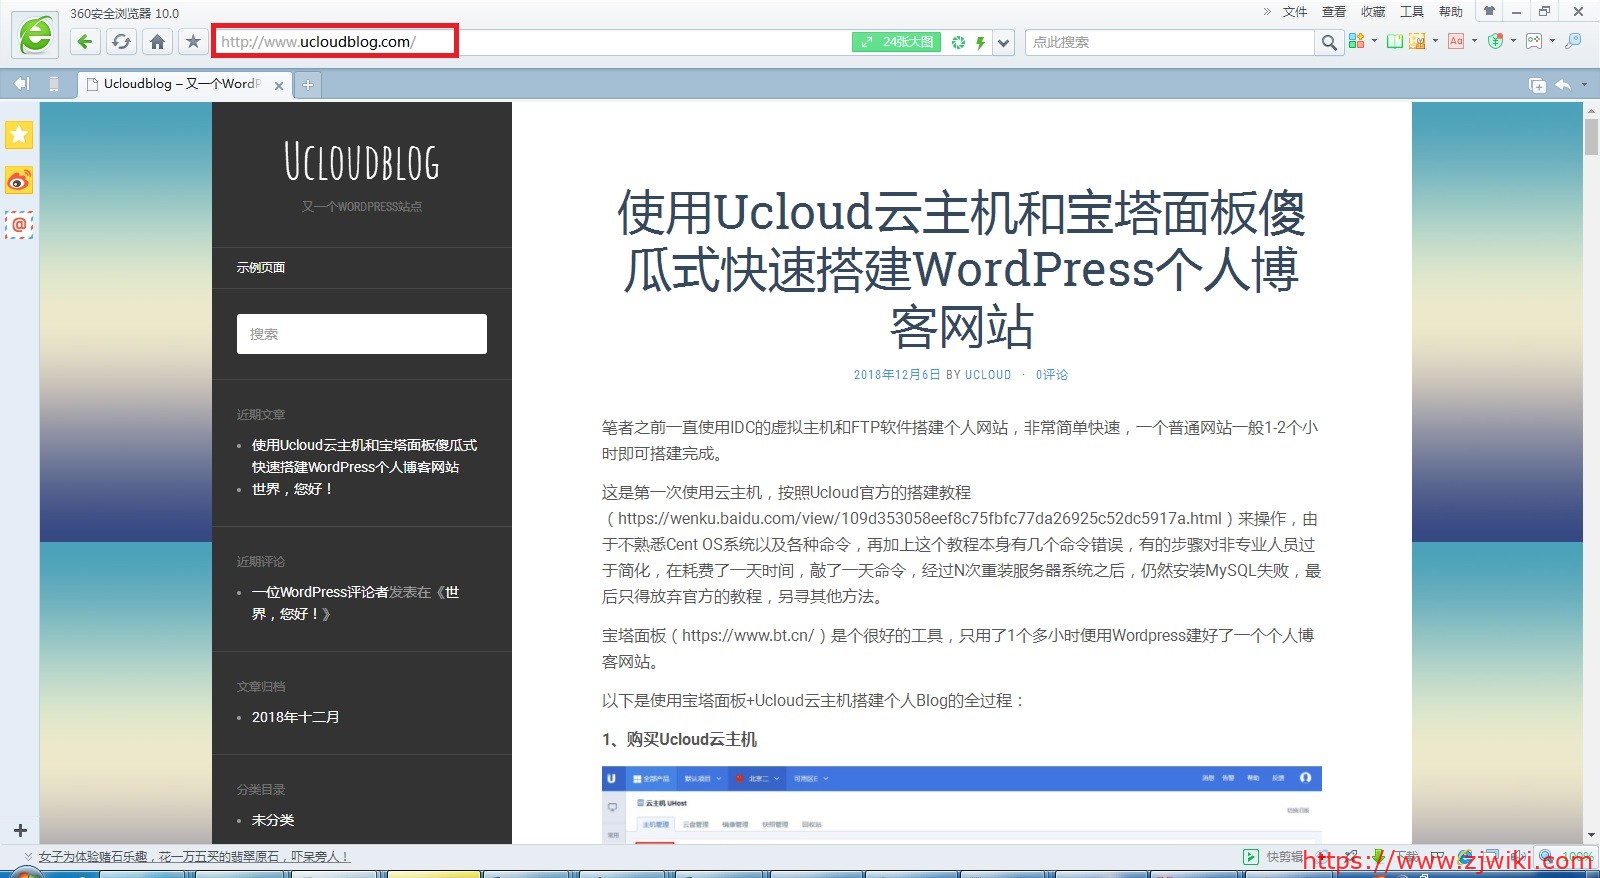Image resolution: width=1600 pixels, height=878 pixels.
Task: Open dropdown beside the undo-close-tab arrow
Action: tap(1584, 85)
